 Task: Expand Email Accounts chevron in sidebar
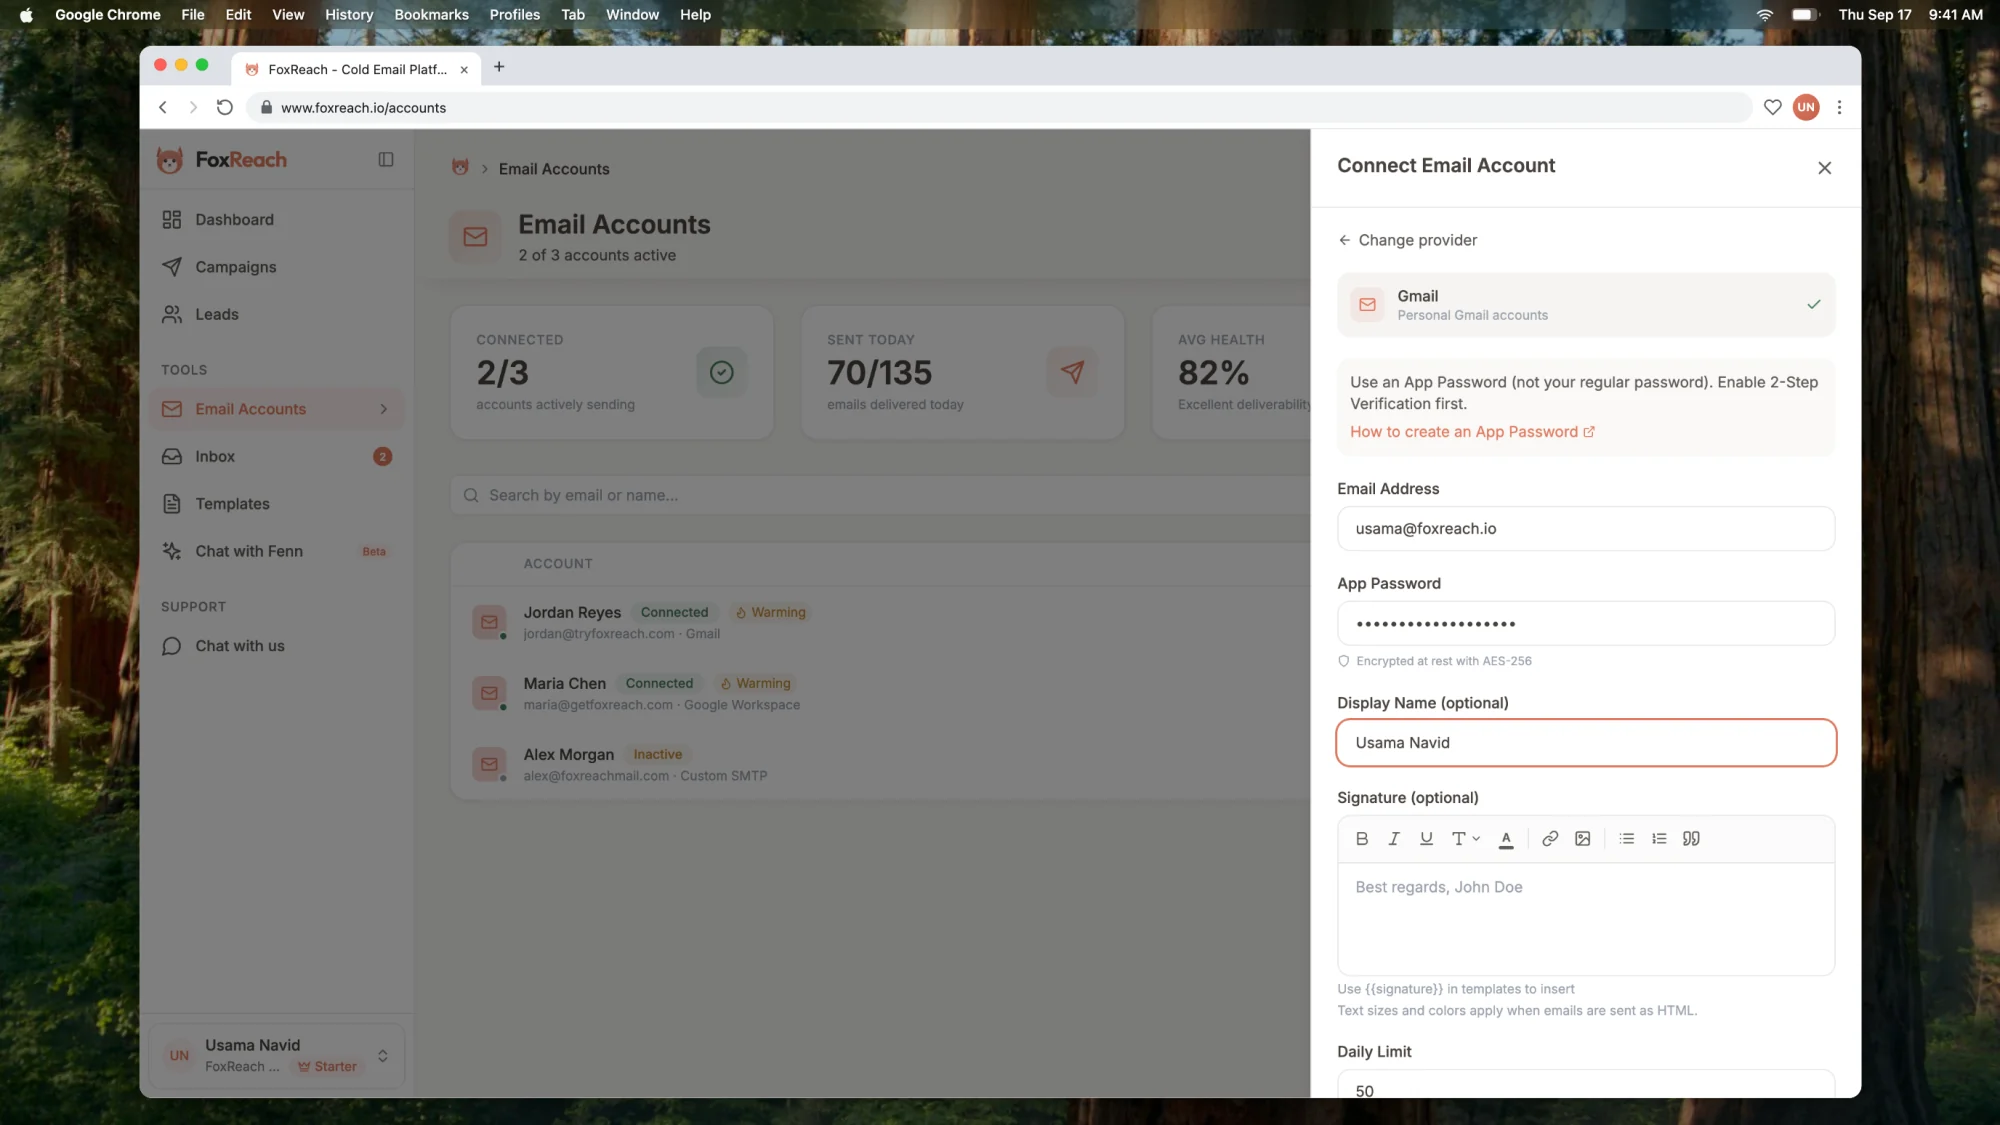[383, 409]
